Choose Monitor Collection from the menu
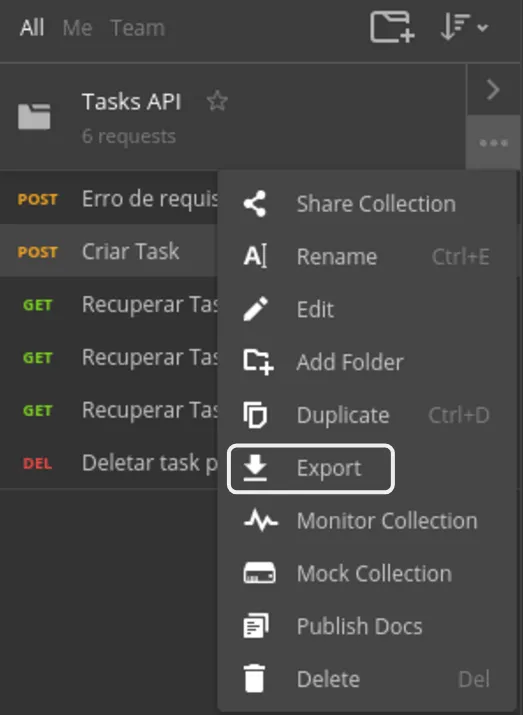This screenshot has height=715, width=523. click(367, 520)
